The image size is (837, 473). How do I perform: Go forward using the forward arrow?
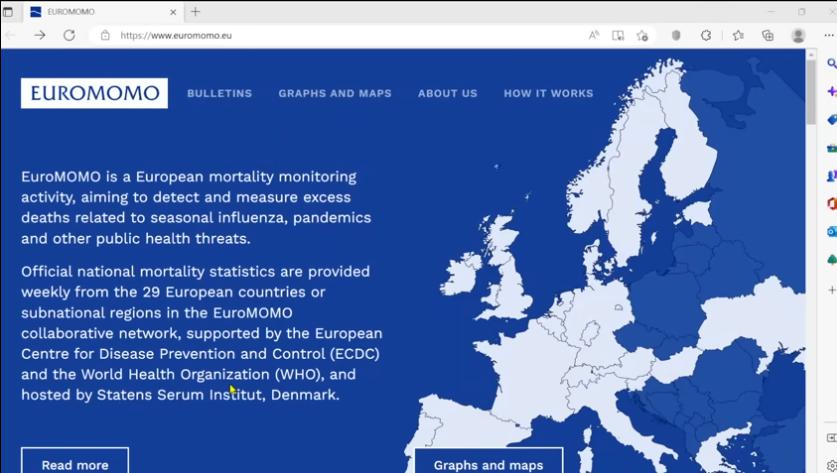point(40,35)
